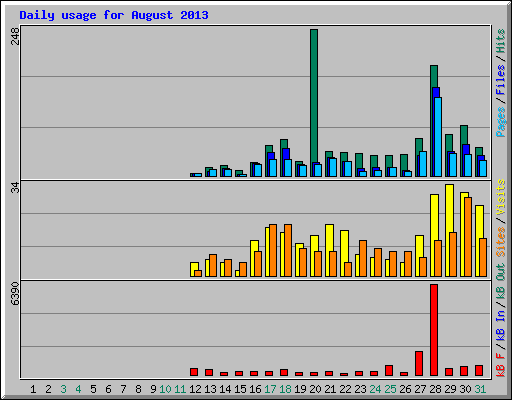Click the green day 31 label
Image resolution: width=512 pixels, height=400 pixels.
480,389
